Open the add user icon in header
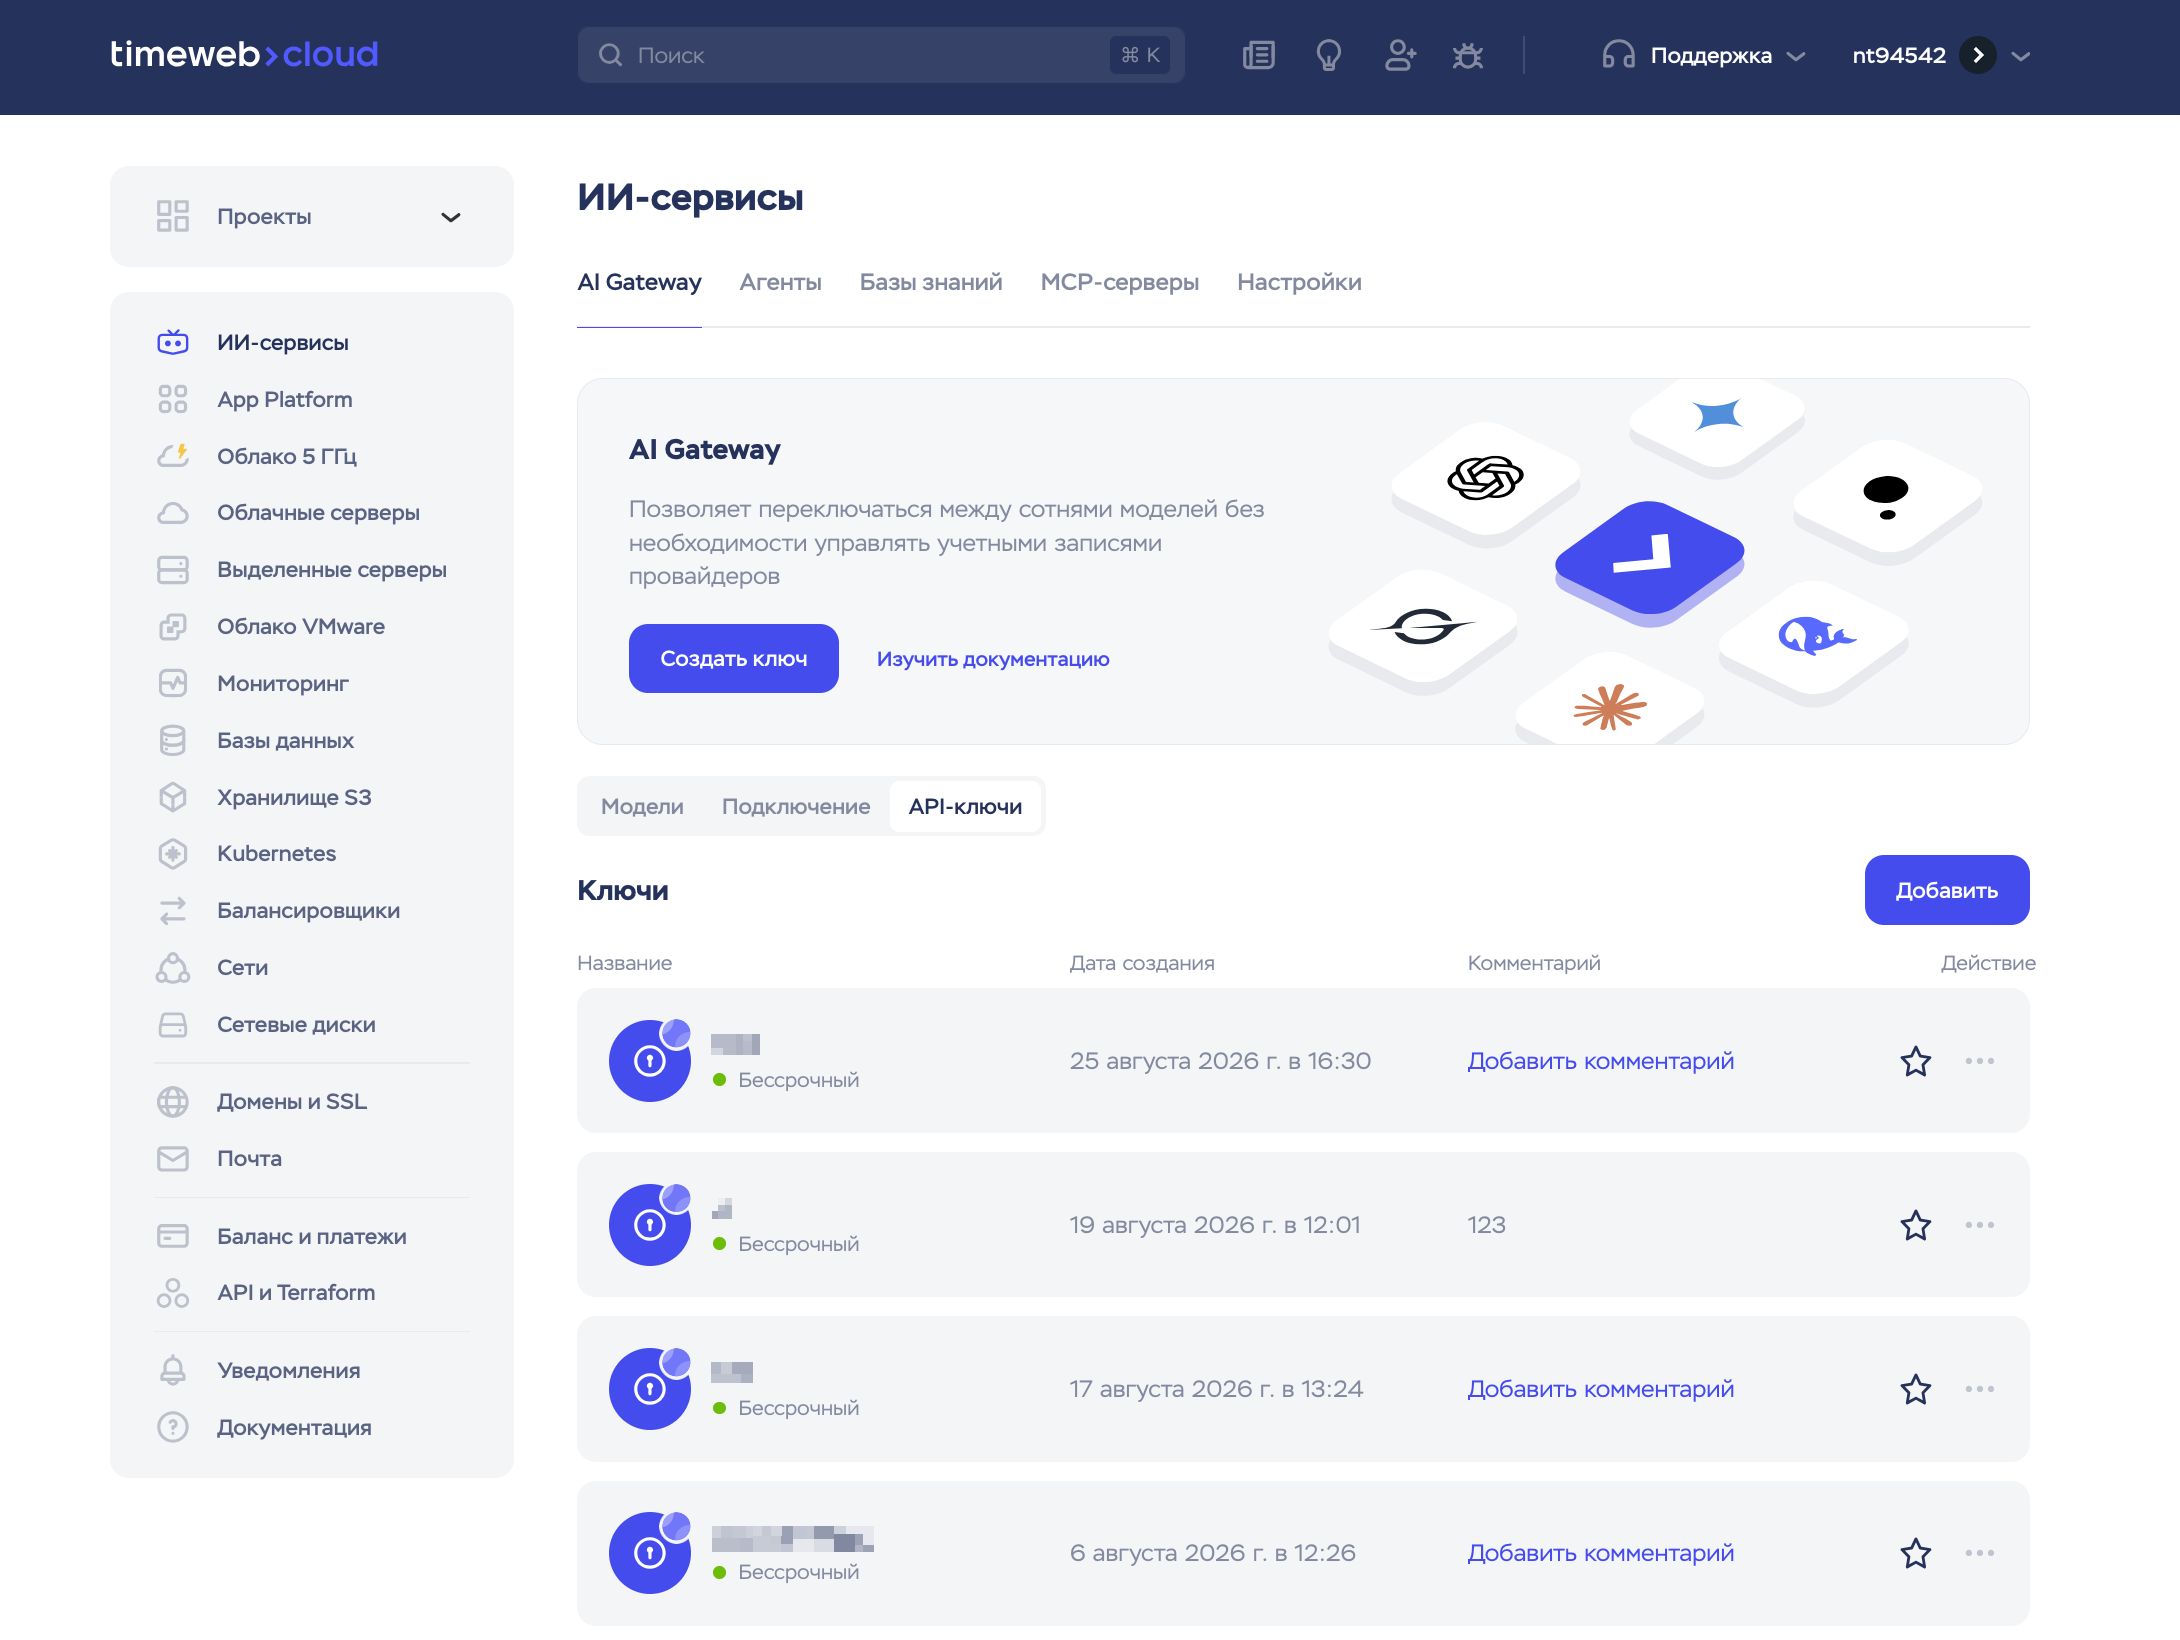Image resolution: width=2180 pixels, height=1640 pixels. click(x=1399, y=55)
